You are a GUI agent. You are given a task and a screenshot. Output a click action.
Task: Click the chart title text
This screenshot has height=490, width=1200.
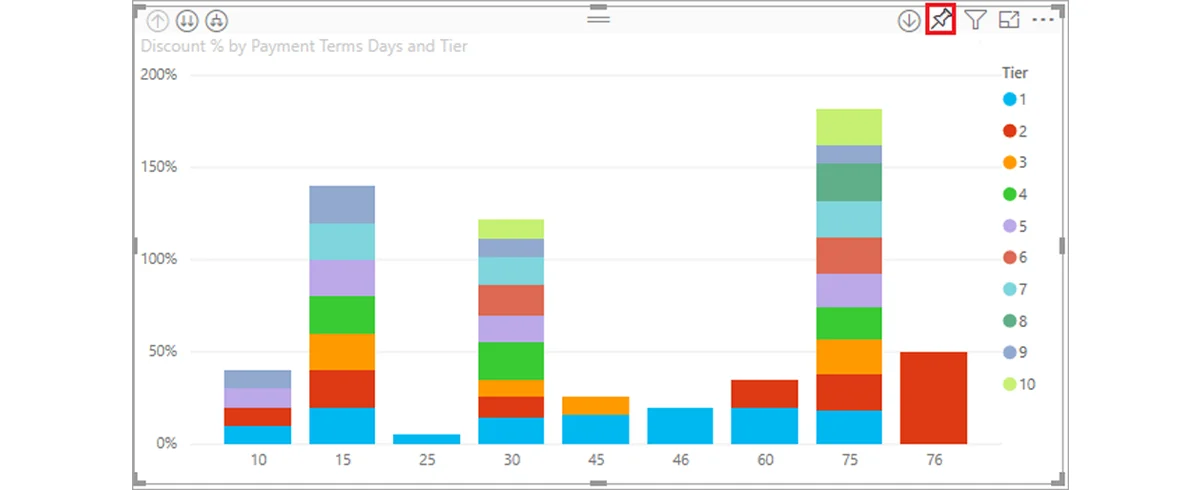[x=304, y=46]
